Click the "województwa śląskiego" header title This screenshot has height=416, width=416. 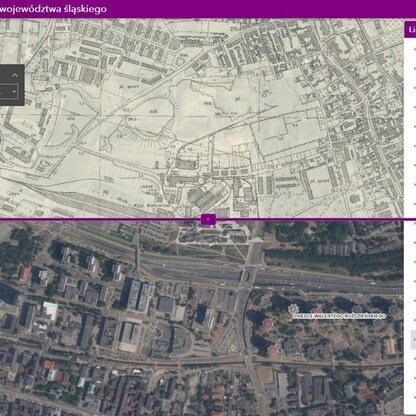pos(53,9)
